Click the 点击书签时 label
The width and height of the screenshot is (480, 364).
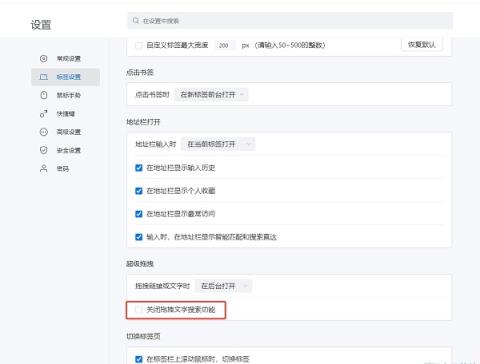(152, 95)
